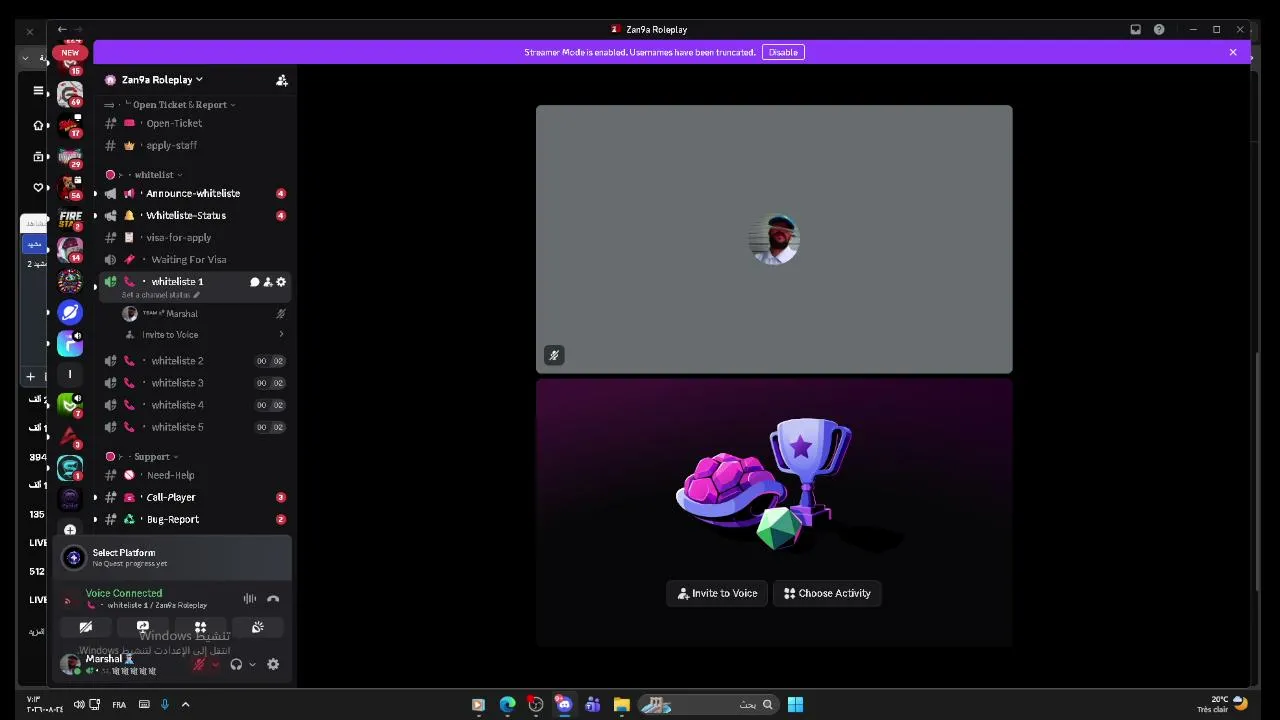Open the audio output options arrow
The width and height of the screenshot is (1280, 720).
tap(252, 664)
